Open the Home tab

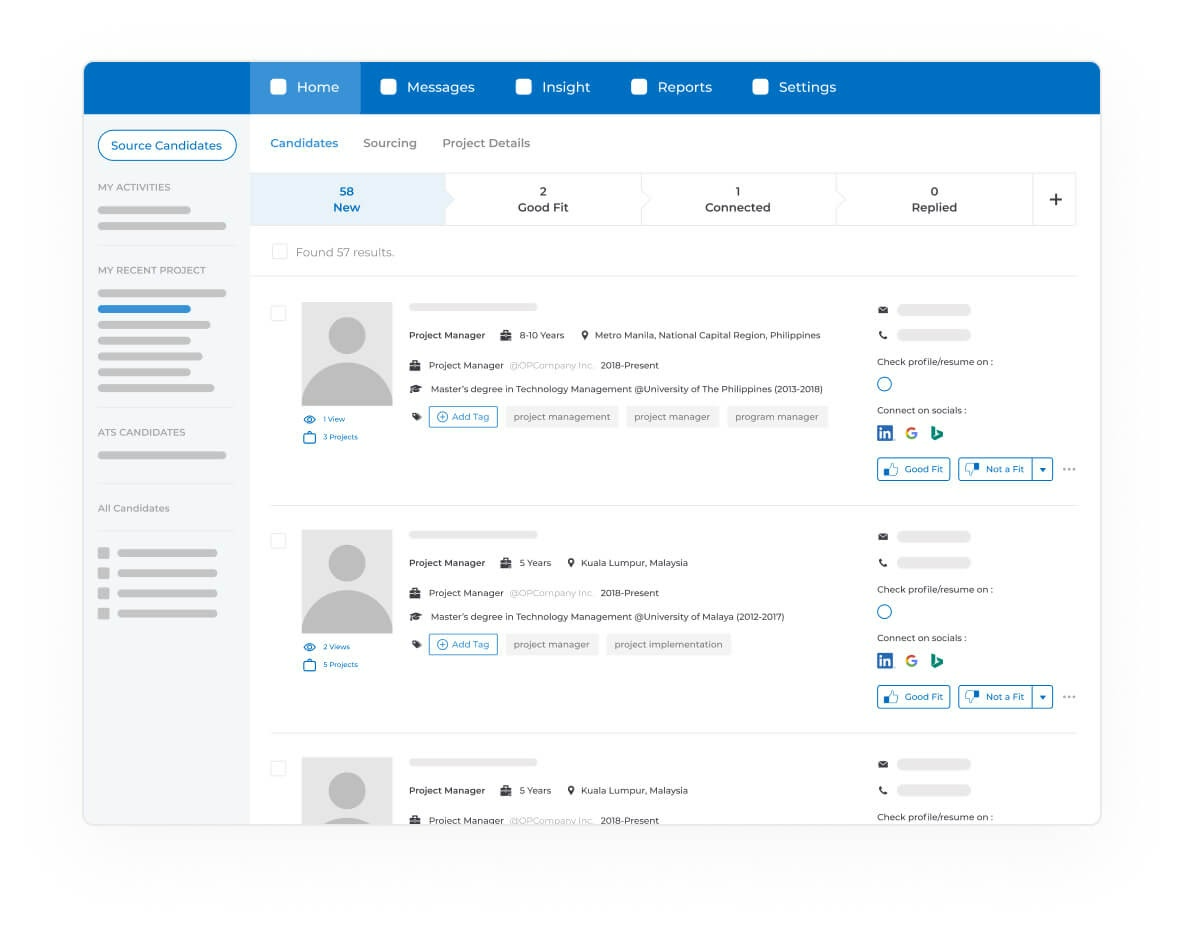tap(305, 88)
